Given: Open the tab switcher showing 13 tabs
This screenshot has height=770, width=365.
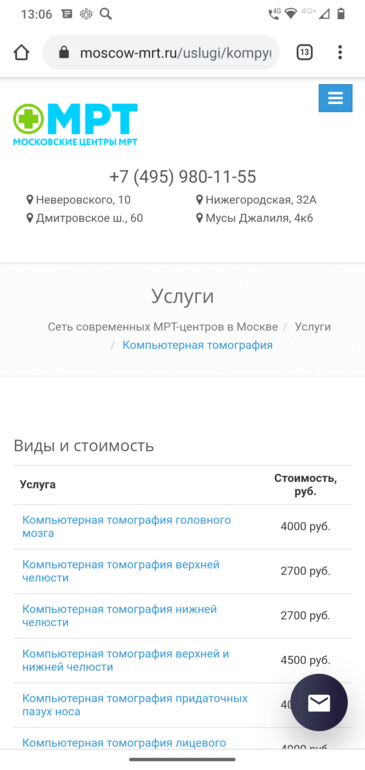Looking at the screenshot, I should (x=305, y=53).
